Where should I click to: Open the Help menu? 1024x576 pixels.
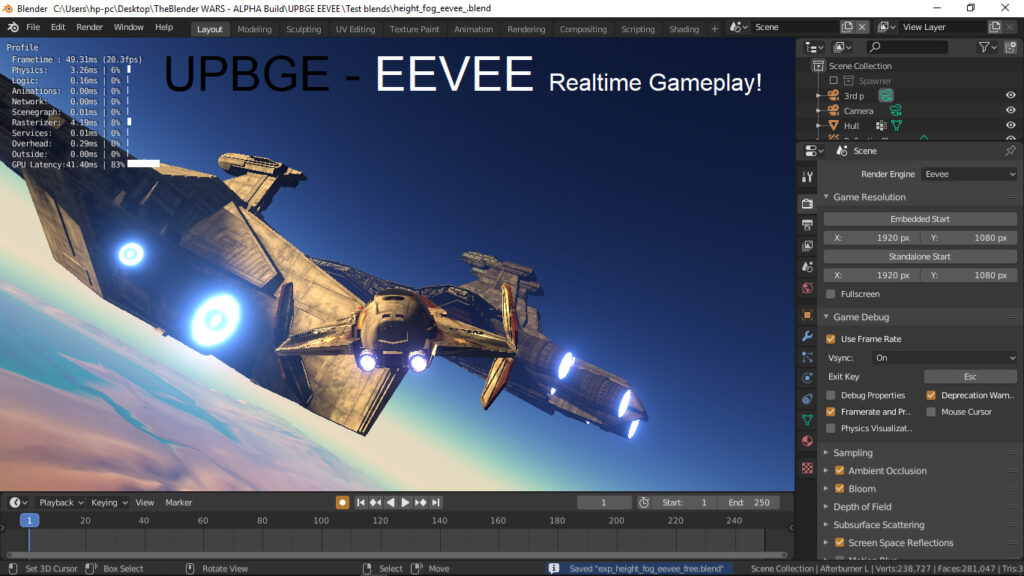click(x=164, y=27)
